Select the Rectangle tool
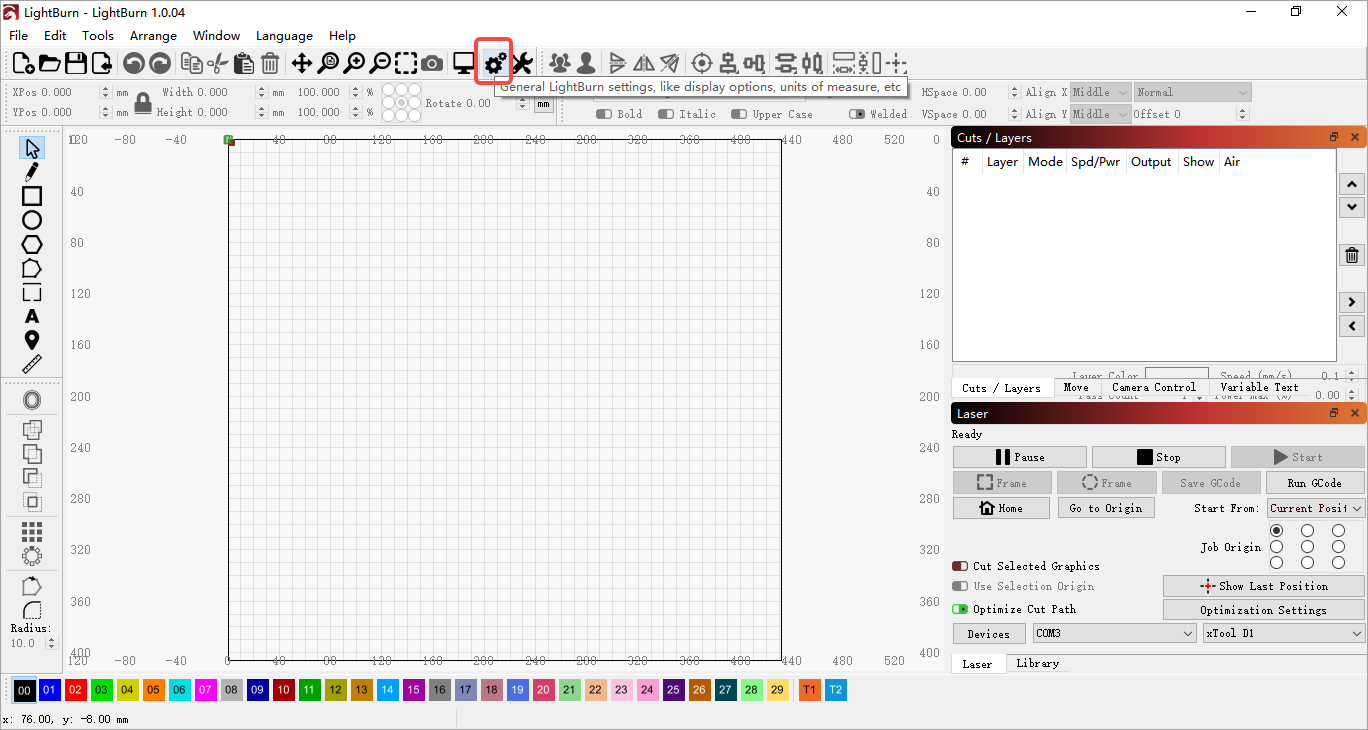Viewport: 1368px width, 730px height. [32, 196]
